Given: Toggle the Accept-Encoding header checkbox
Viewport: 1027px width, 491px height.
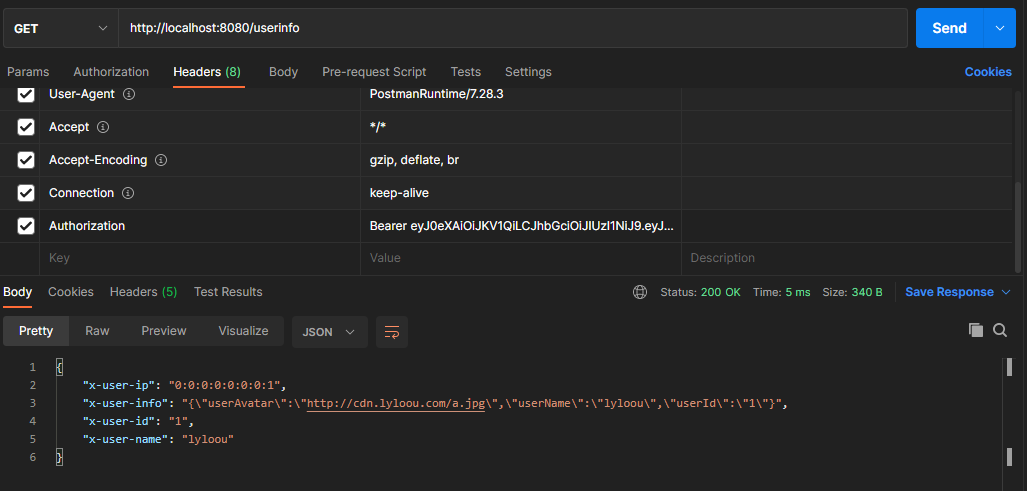Looking at the screenshot, I should click(26, 160).
